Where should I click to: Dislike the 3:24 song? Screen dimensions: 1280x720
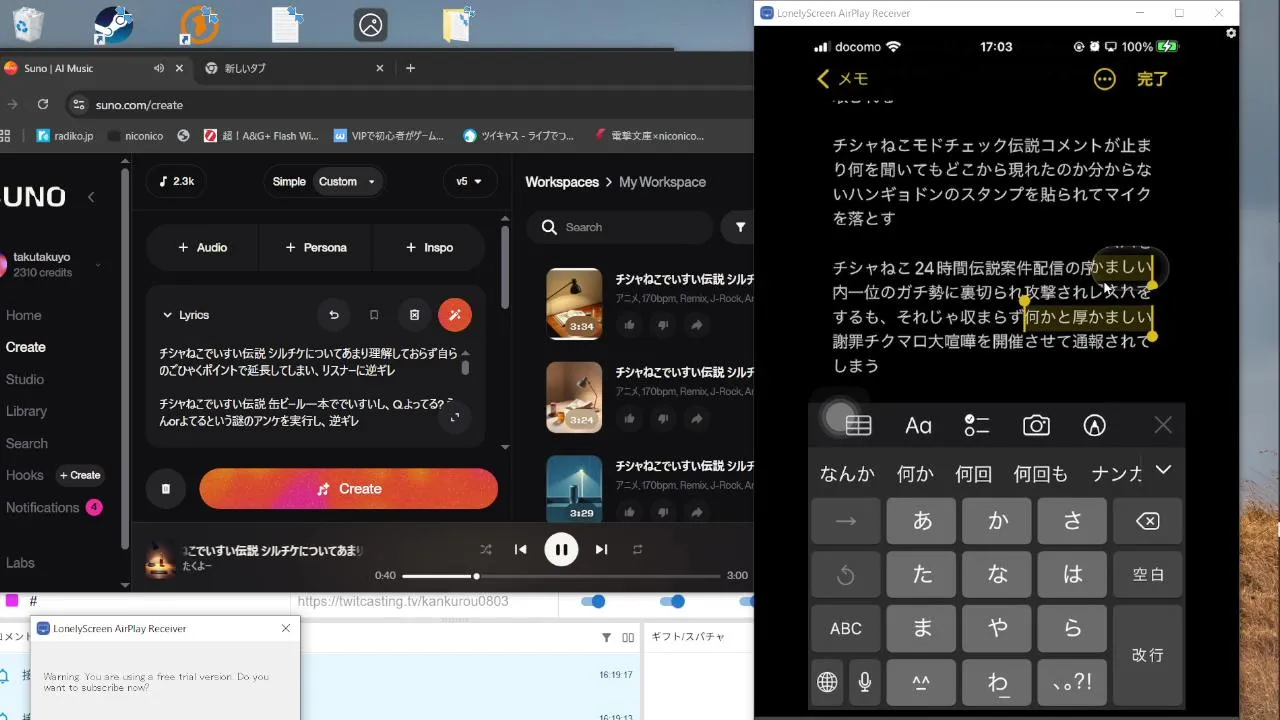tap(663, 419)
